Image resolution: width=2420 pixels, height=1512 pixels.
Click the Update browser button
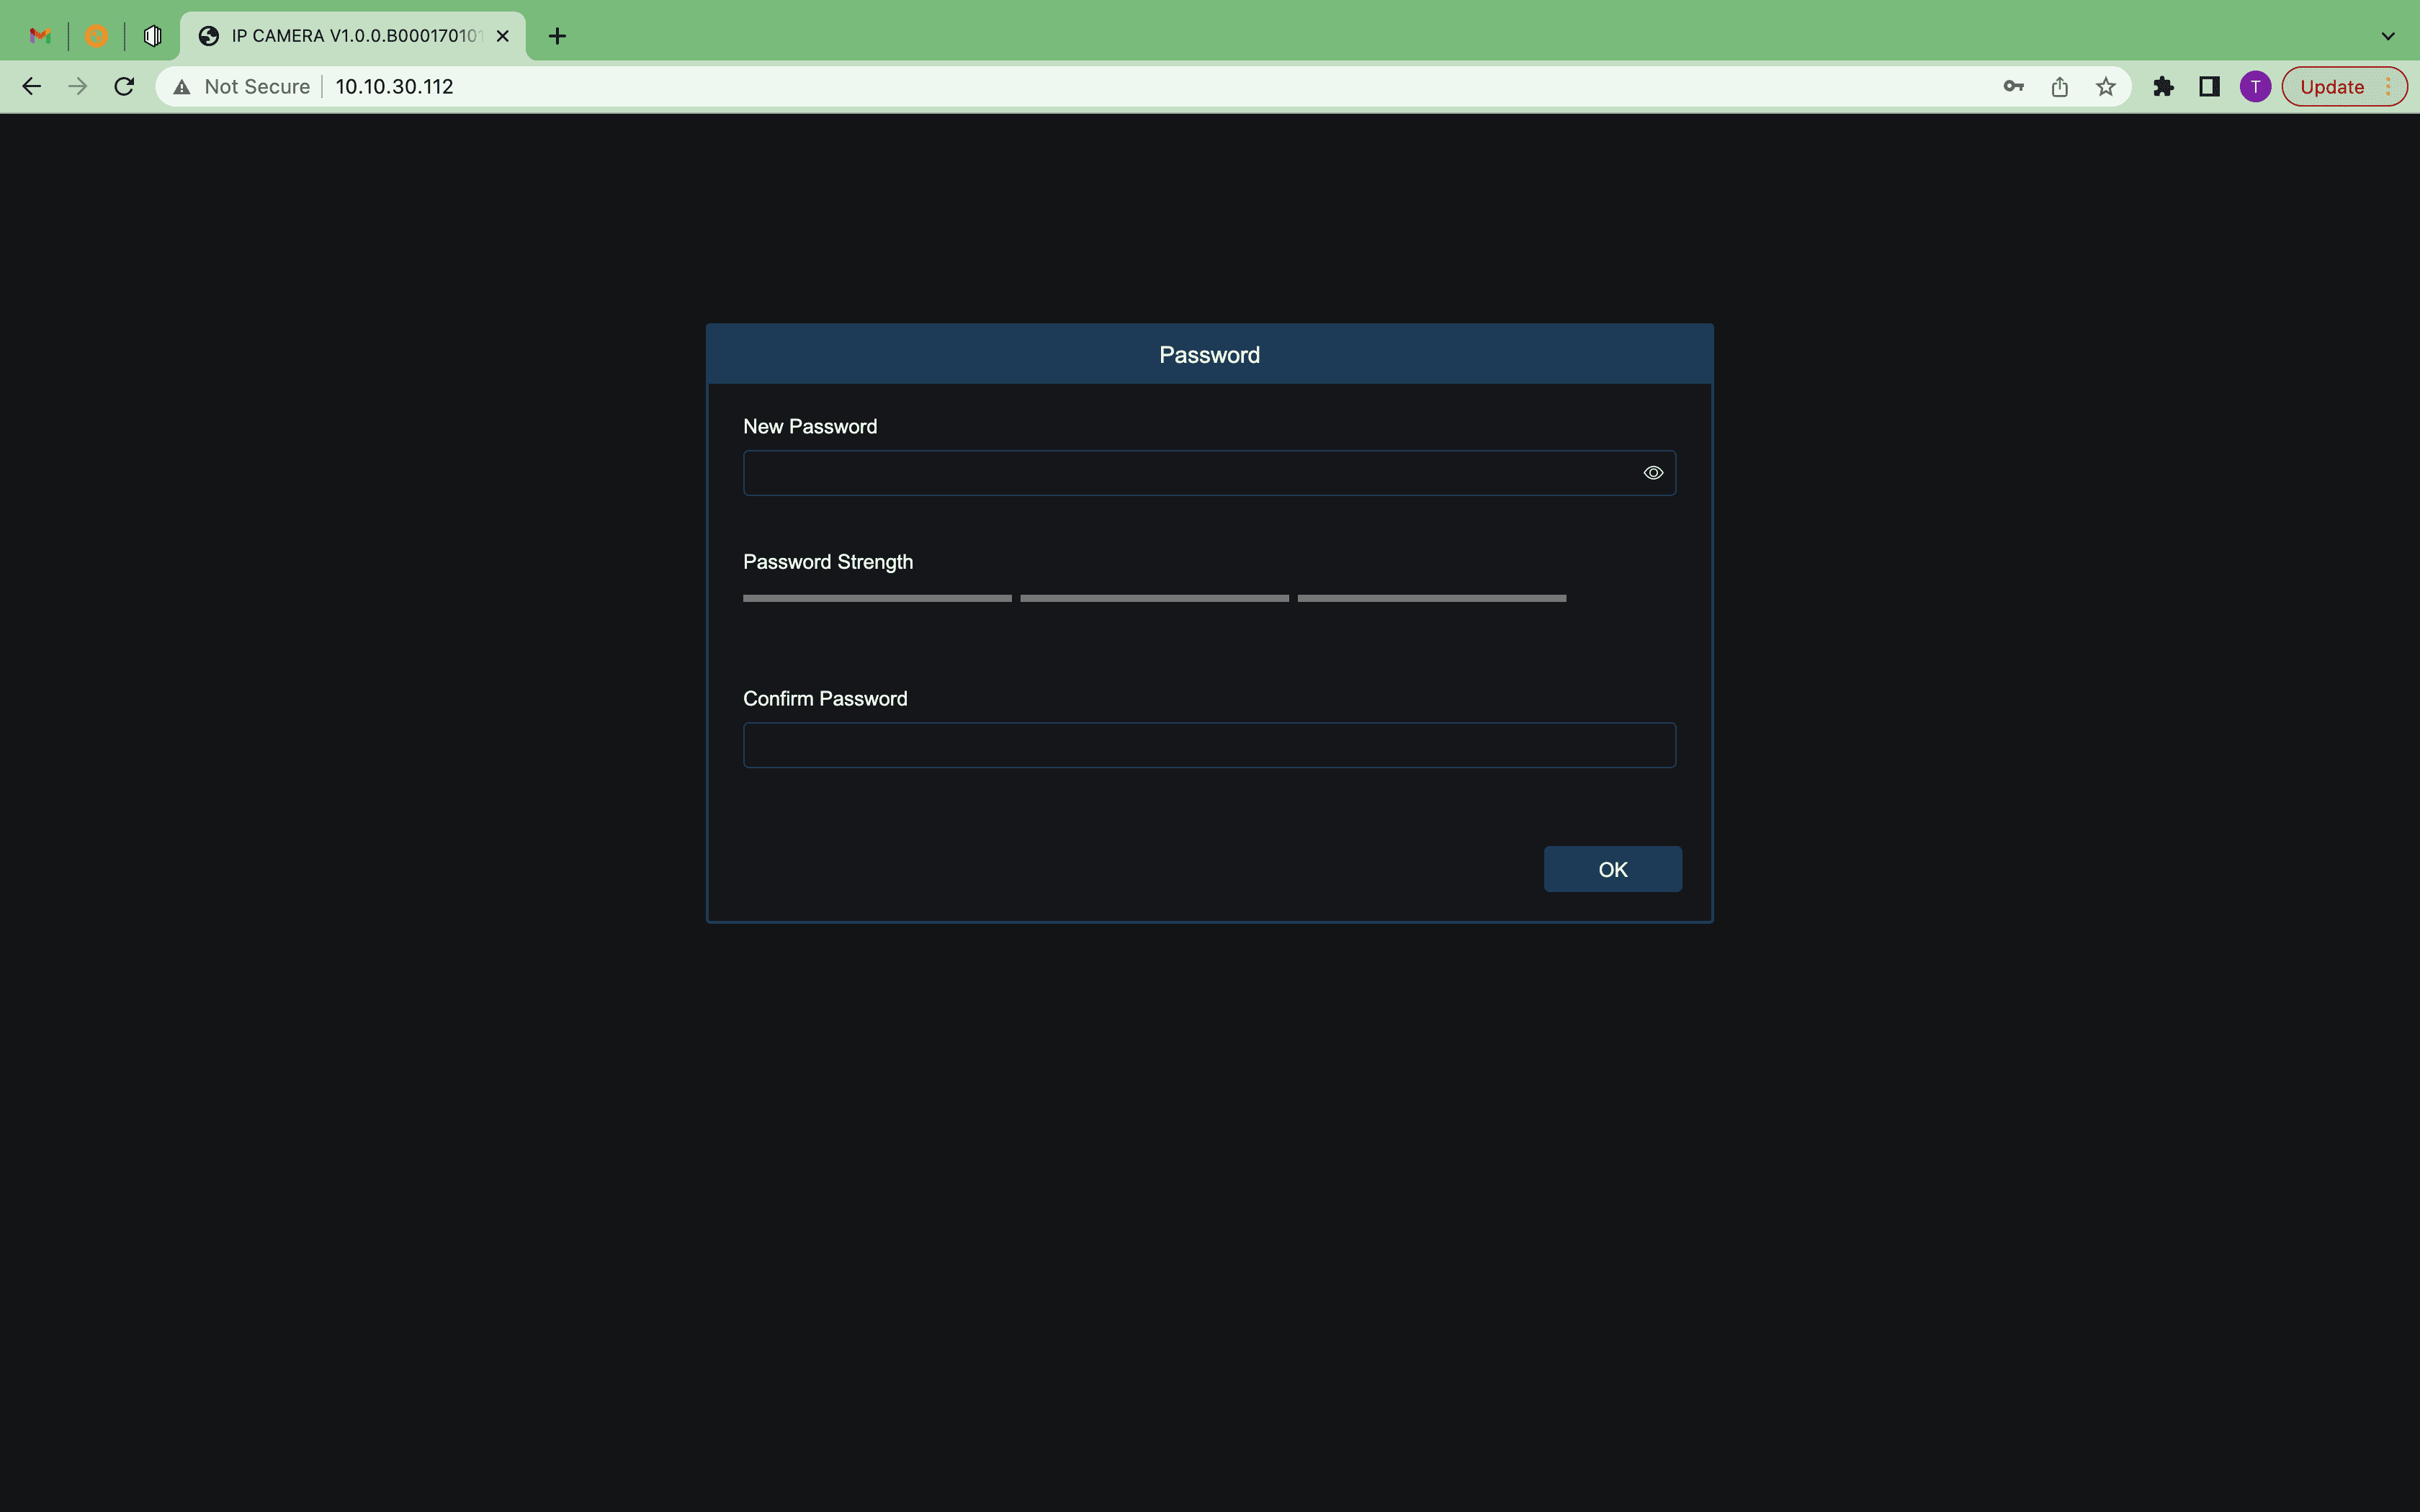(2331, 87)
